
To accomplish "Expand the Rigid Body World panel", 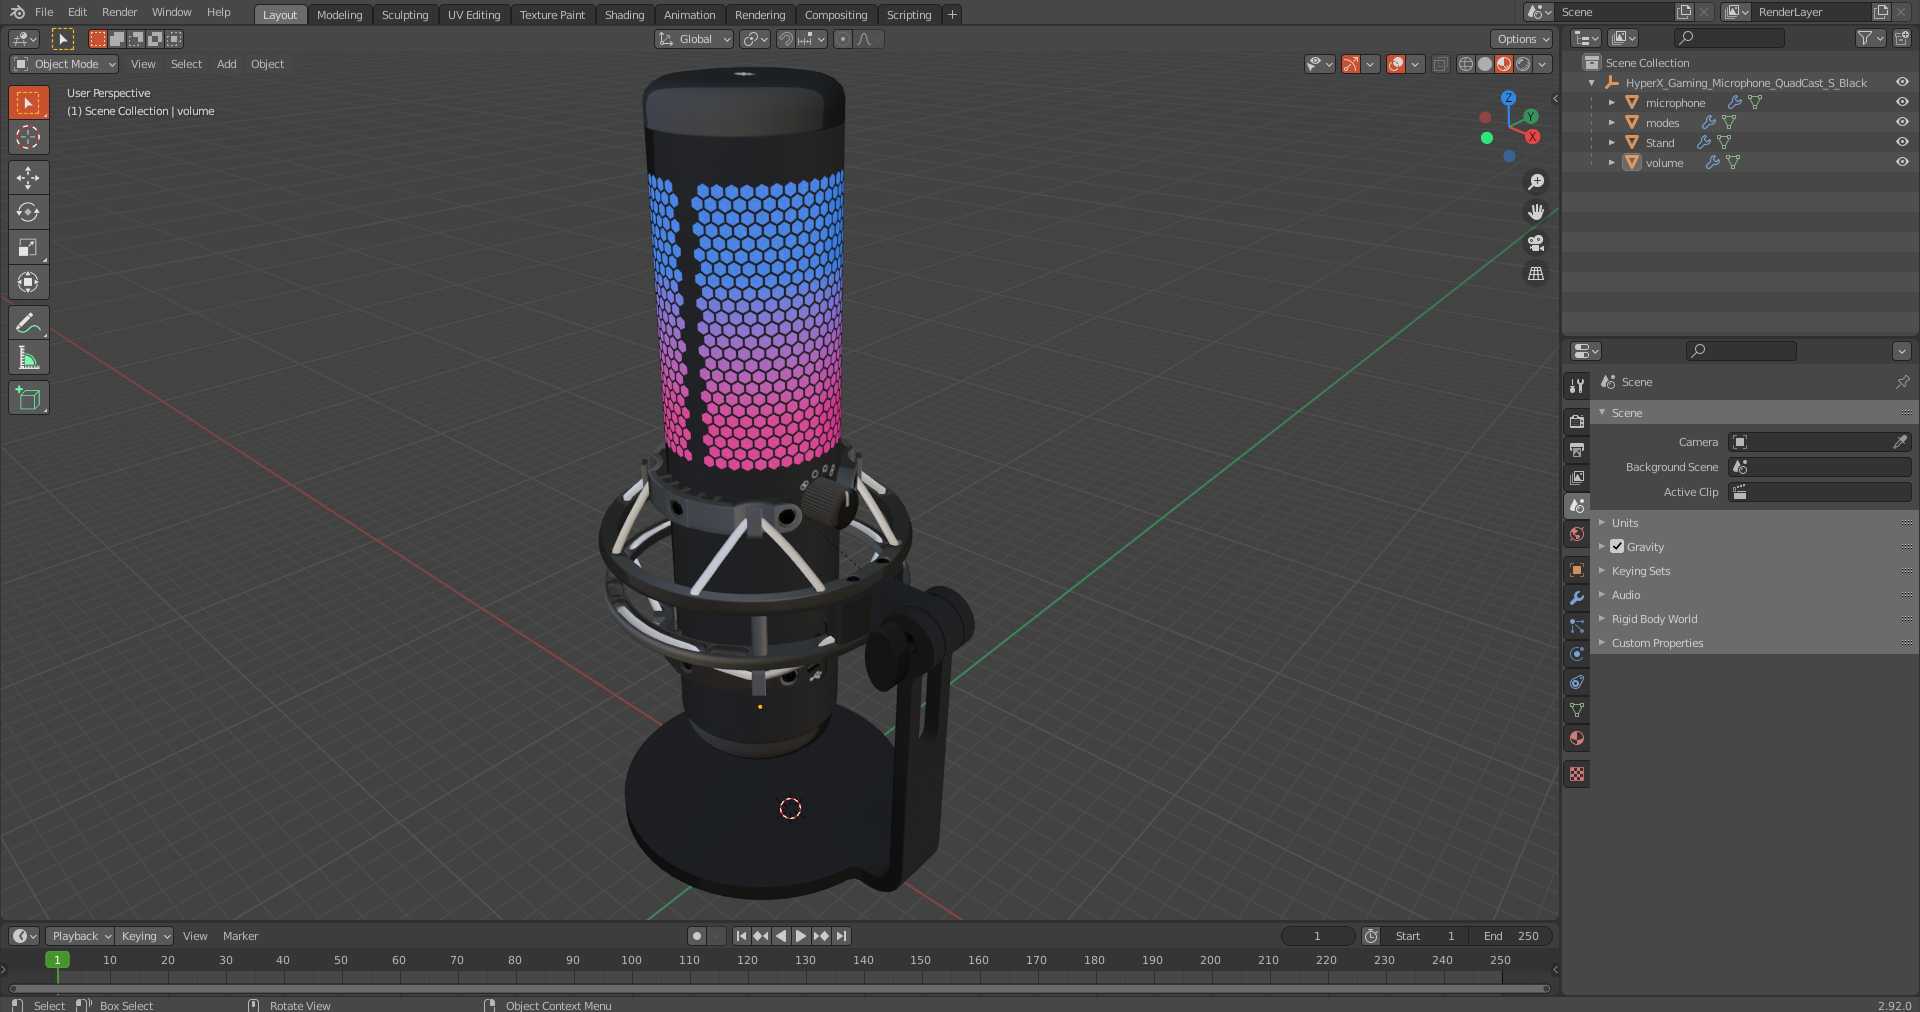I will tap(1653, 618).
